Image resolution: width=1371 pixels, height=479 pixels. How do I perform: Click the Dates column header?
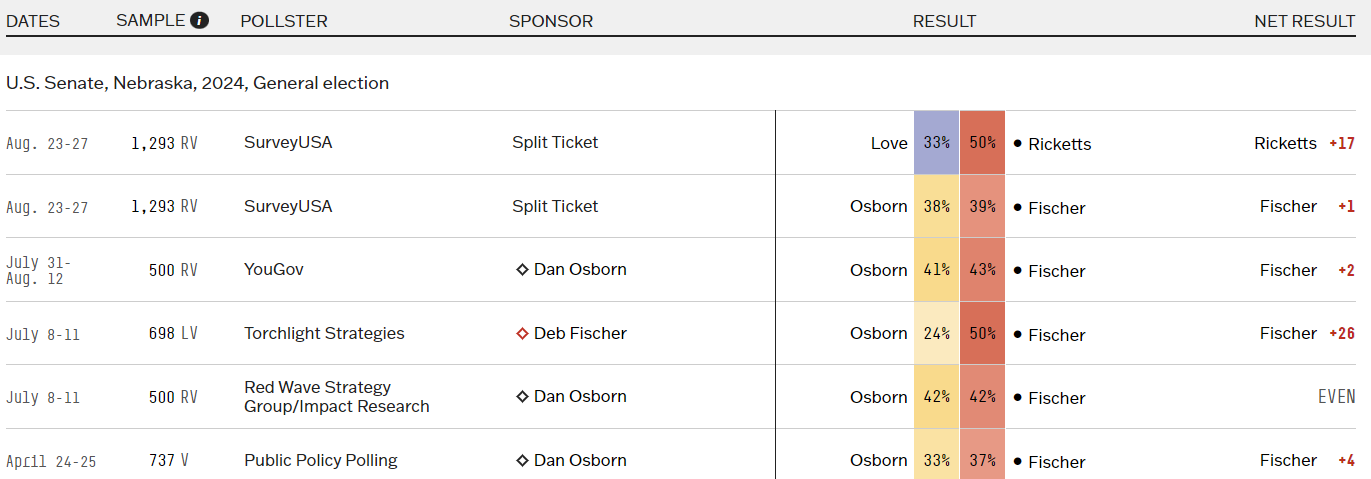click(33, 21)
